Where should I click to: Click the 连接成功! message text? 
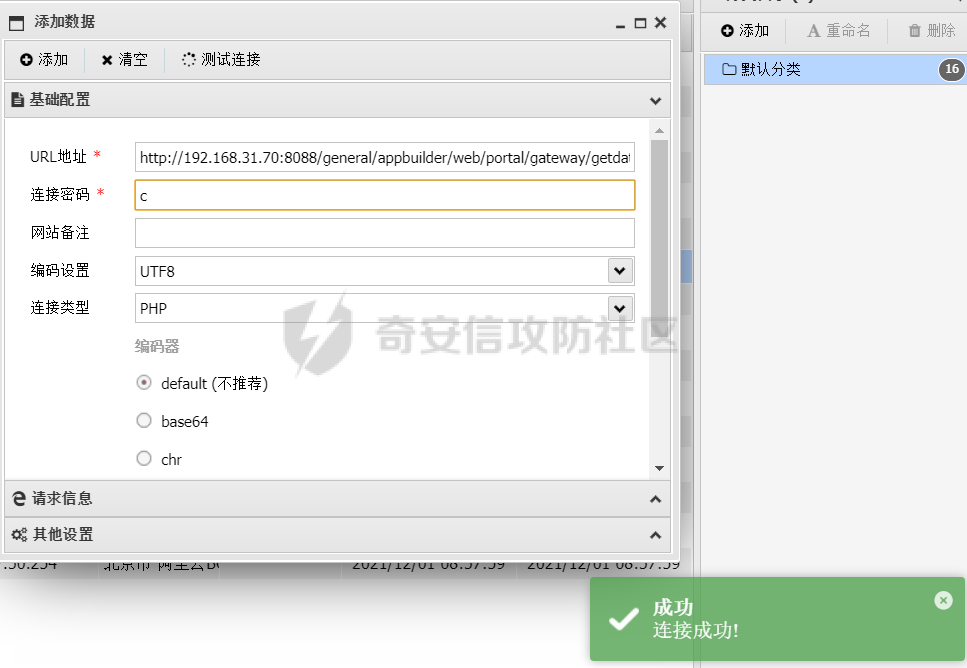coord(696,630)
